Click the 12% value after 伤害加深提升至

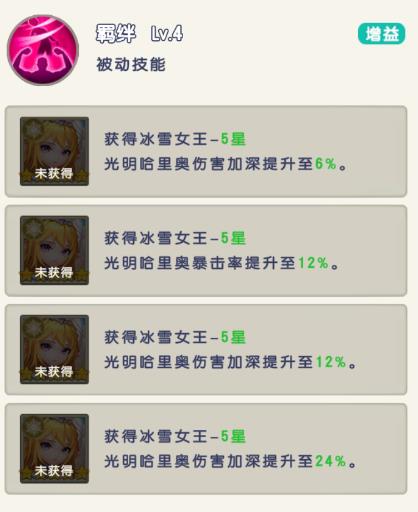[331, 362]
